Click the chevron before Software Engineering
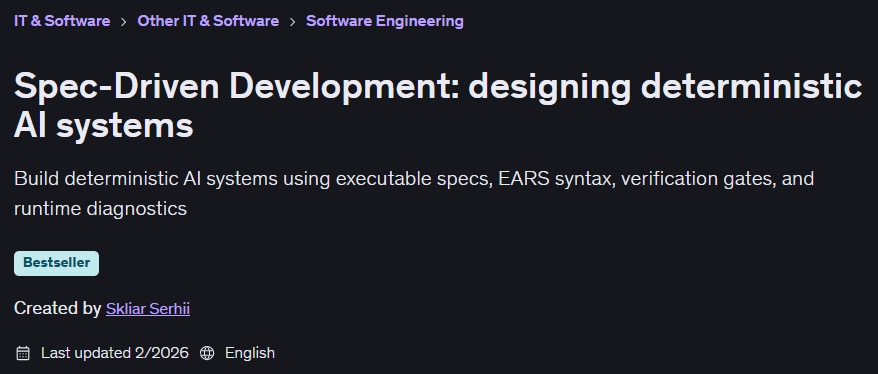The height and width of the screenshot is (374, 878). (292, 22)
